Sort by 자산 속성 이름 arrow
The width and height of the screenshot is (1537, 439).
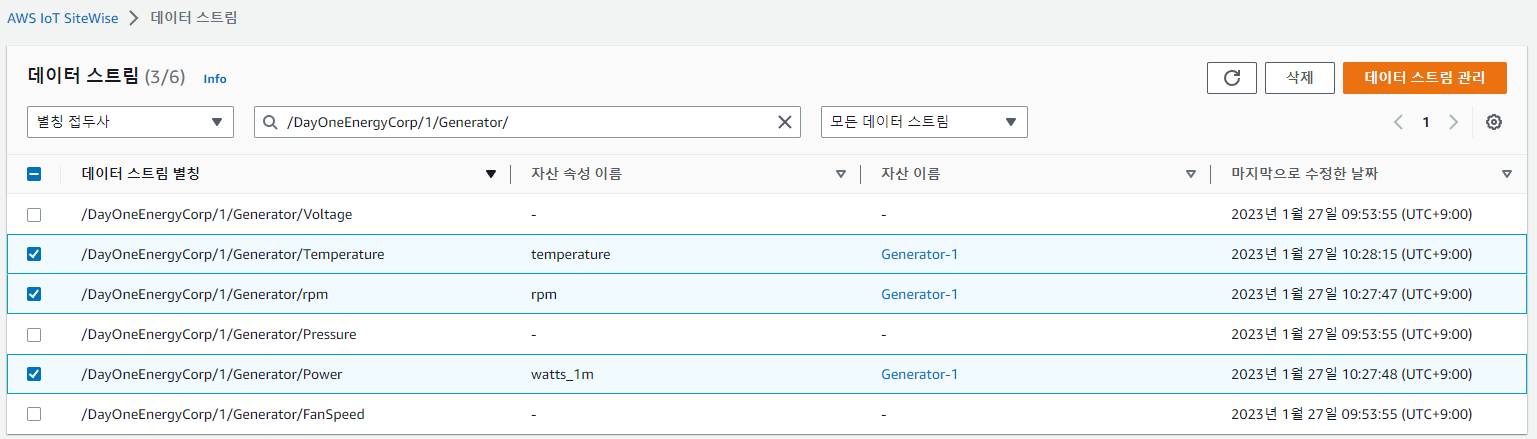tap(840, 174)
